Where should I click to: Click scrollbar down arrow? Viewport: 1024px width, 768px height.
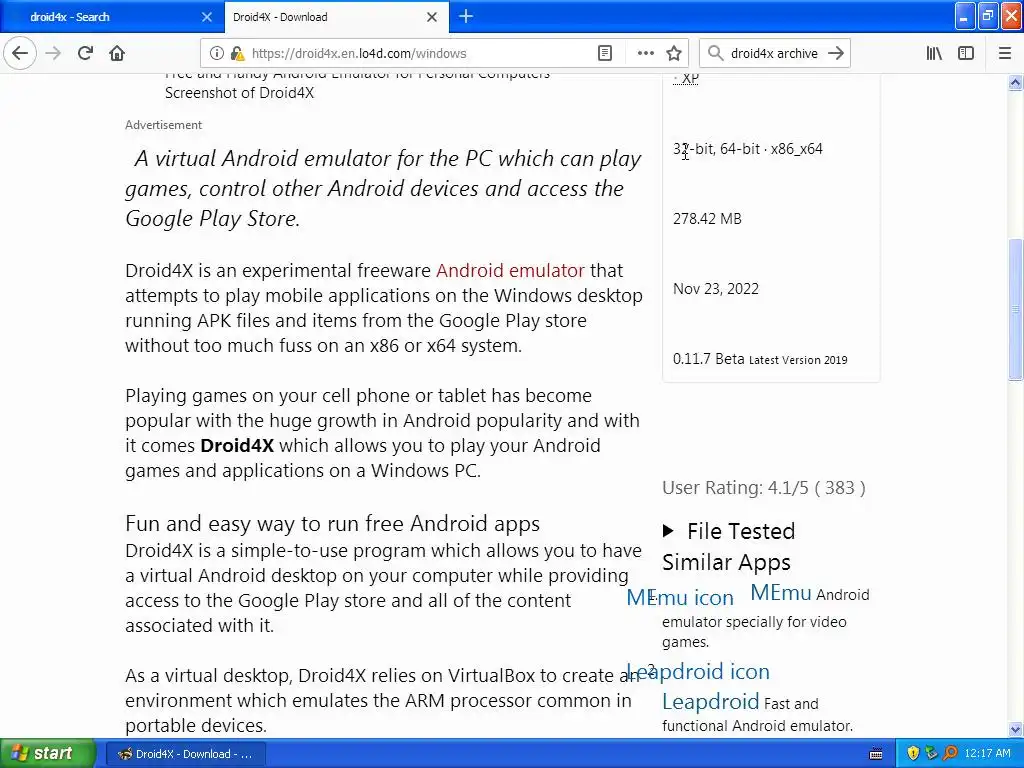click(x=1015, y=729)
